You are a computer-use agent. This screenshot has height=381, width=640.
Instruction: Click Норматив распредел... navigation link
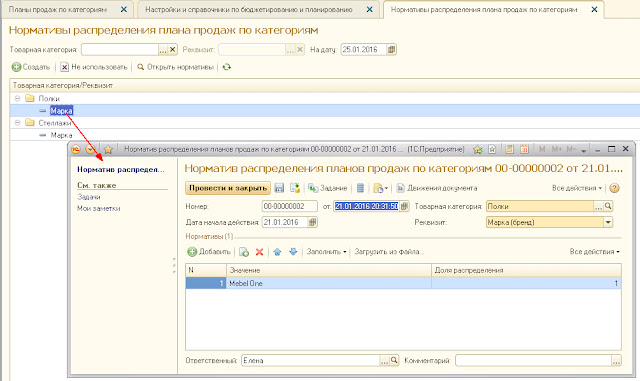coord(121,169)
